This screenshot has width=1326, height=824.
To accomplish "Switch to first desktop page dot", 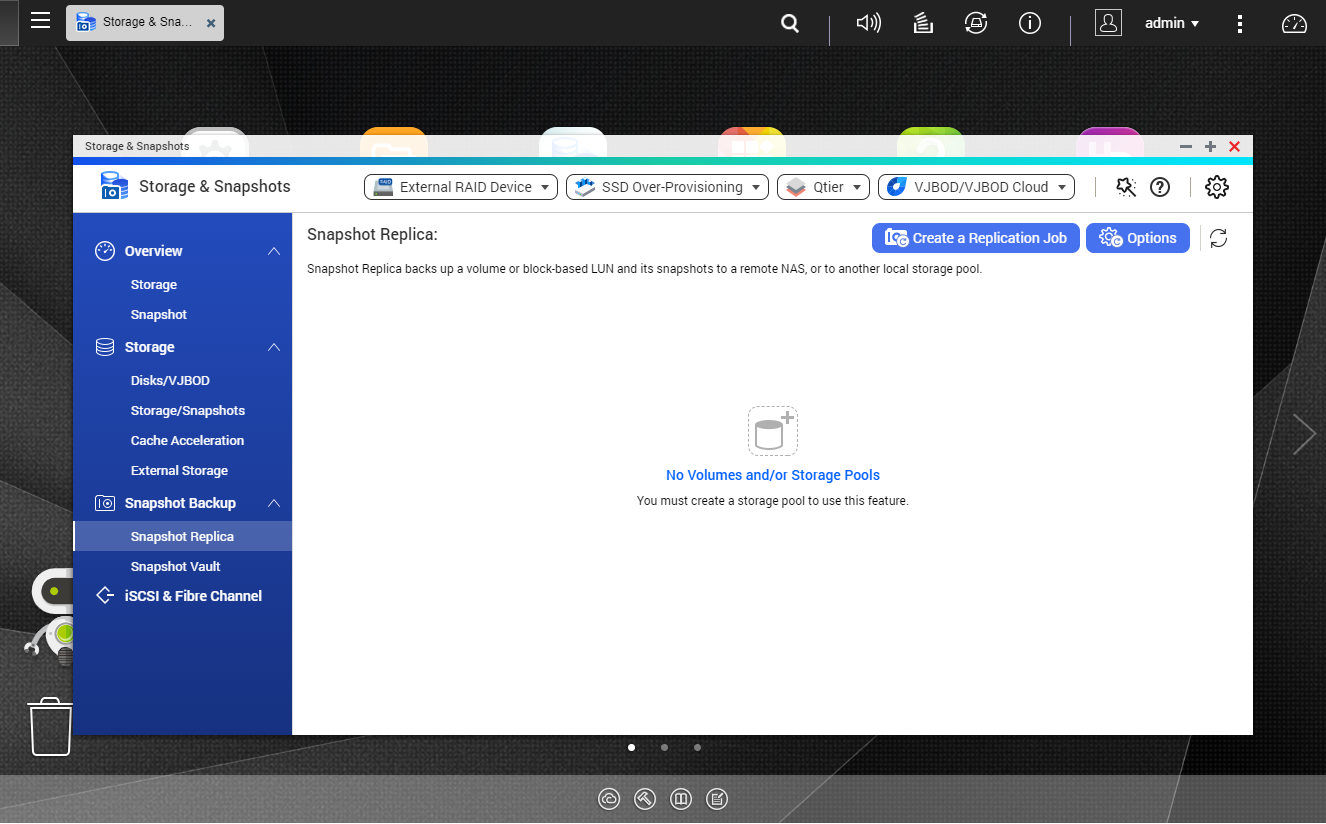I will click(631, 747).
